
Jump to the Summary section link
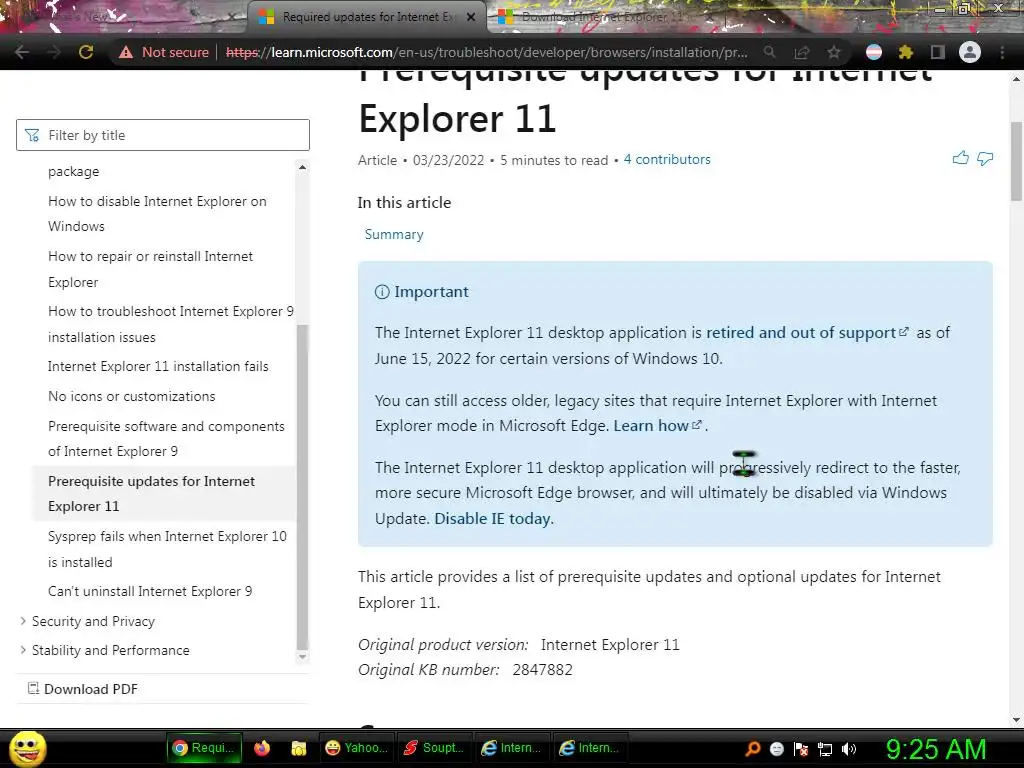394,234
